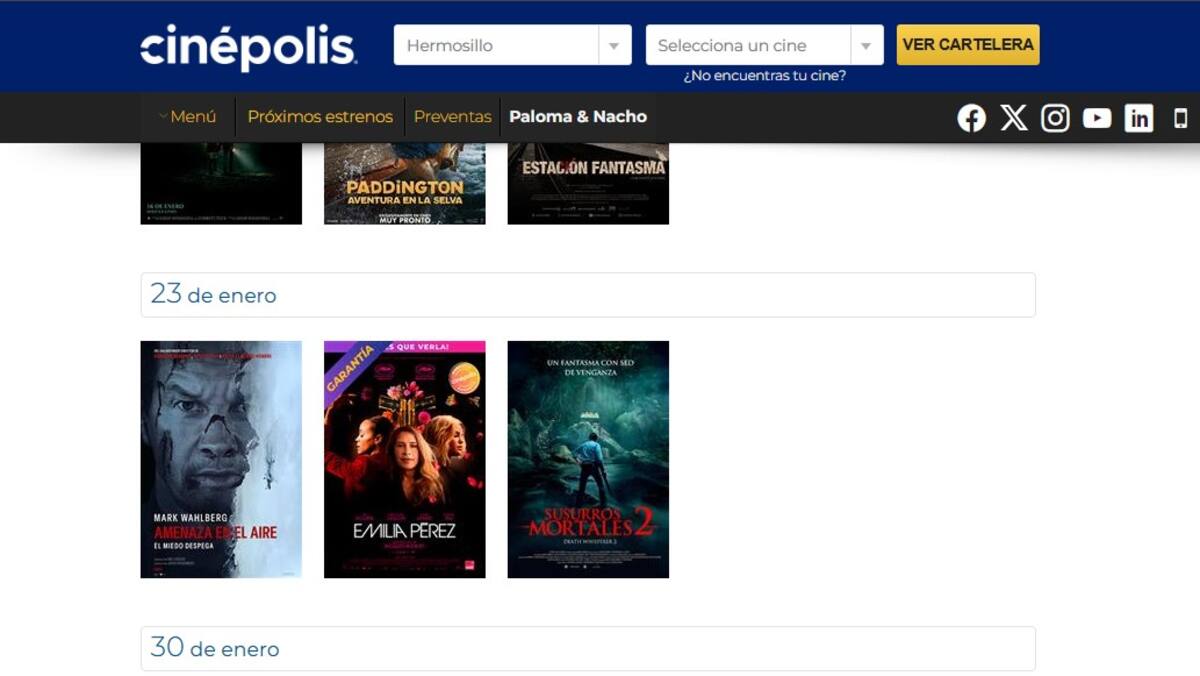Go to the Preventas menu item
1200x676 pixels.
pyautogui.click(x=452, y=117)
